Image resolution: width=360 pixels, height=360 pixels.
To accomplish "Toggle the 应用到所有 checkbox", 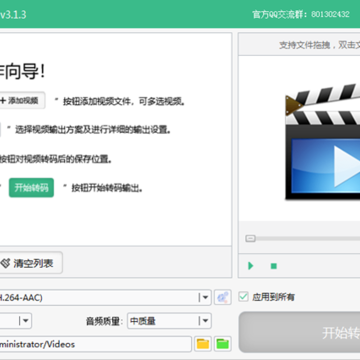I will click(244, 297).
